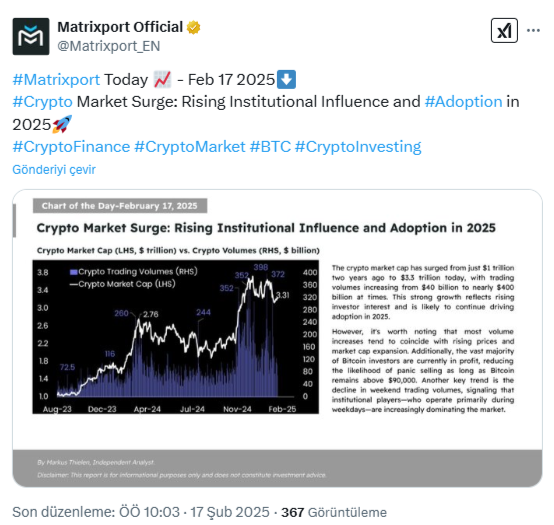
Task: Open the Matrixport Official display name
Action: [x=120, y=27]
